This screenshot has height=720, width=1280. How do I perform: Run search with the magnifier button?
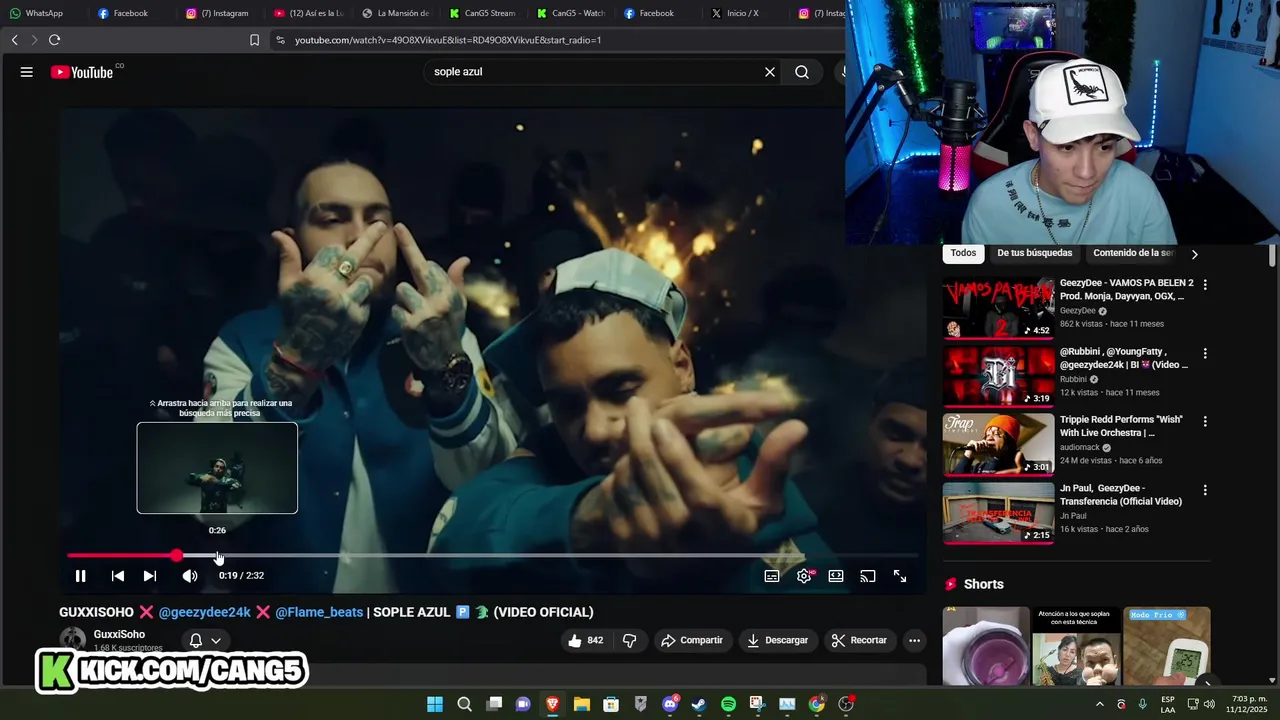click(802, 72)
